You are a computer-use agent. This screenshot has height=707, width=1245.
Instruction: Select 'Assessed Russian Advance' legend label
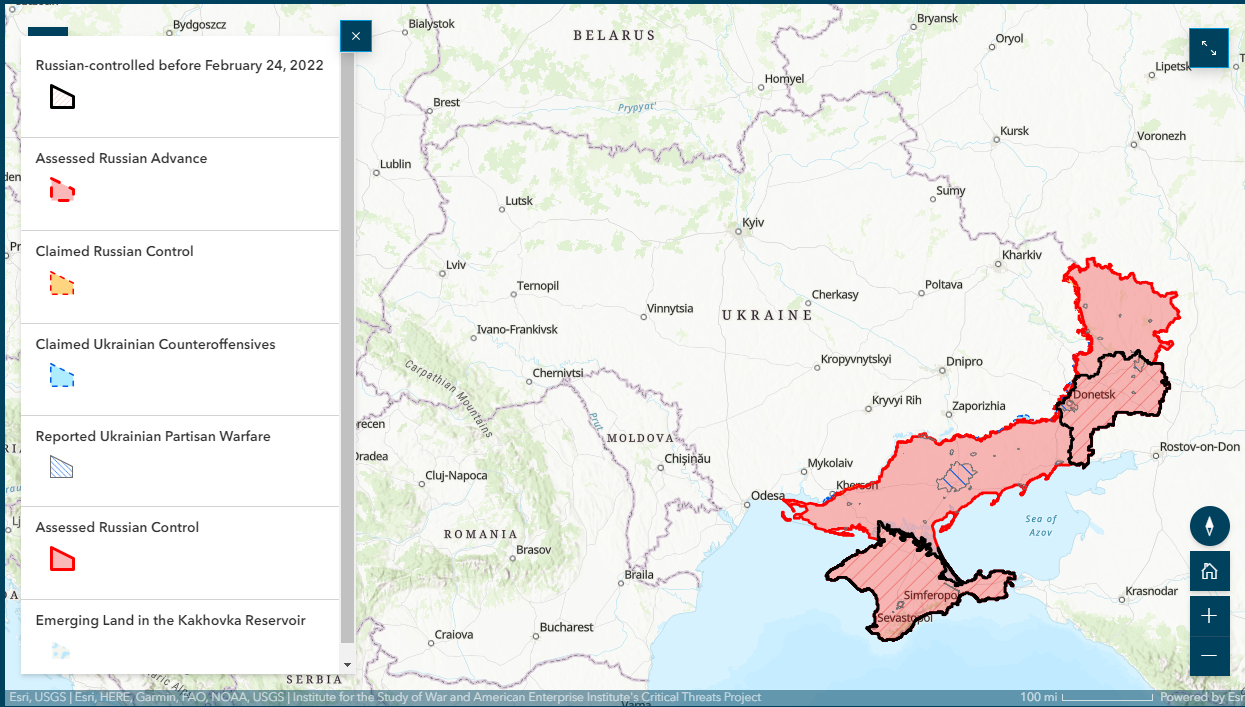[121, 158]
